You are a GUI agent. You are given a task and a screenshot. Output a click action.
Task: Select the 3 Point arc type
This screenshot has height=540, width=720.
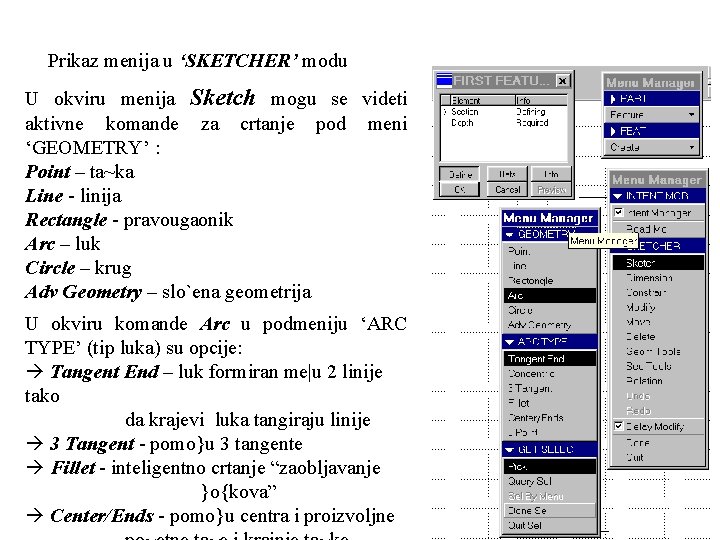coord(550,432)
